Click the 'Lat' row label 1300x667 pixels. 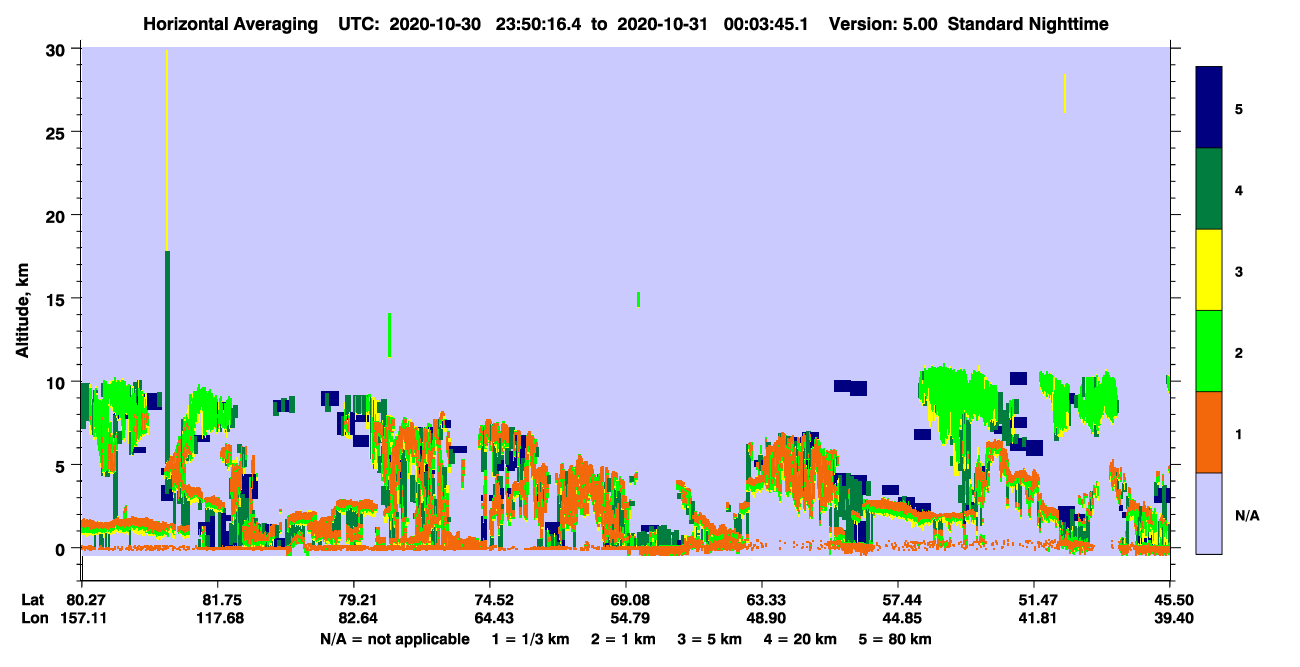[33, 600]
